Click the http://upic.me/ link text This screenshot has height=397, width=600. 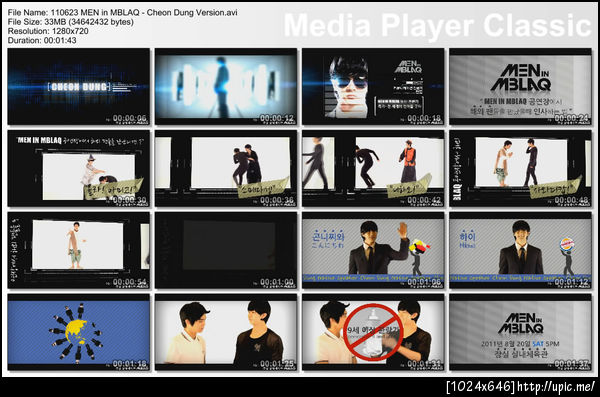pyautogui.click(x=556, y=387)
